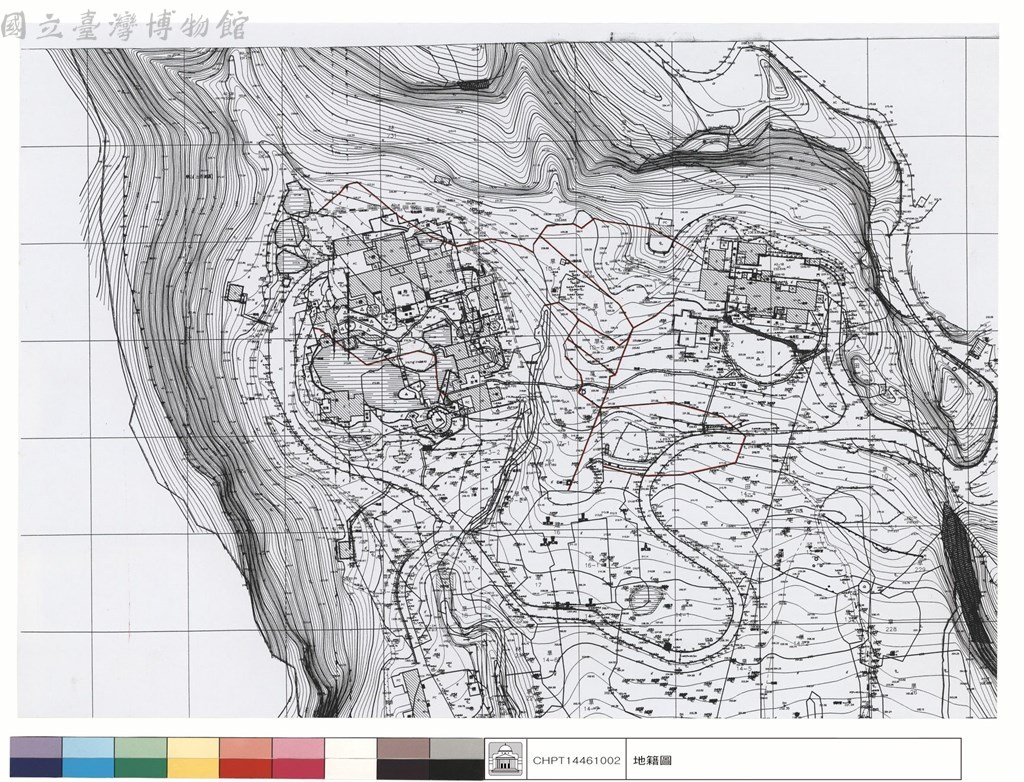Click the CHPT14461002 catalog number

576,760
